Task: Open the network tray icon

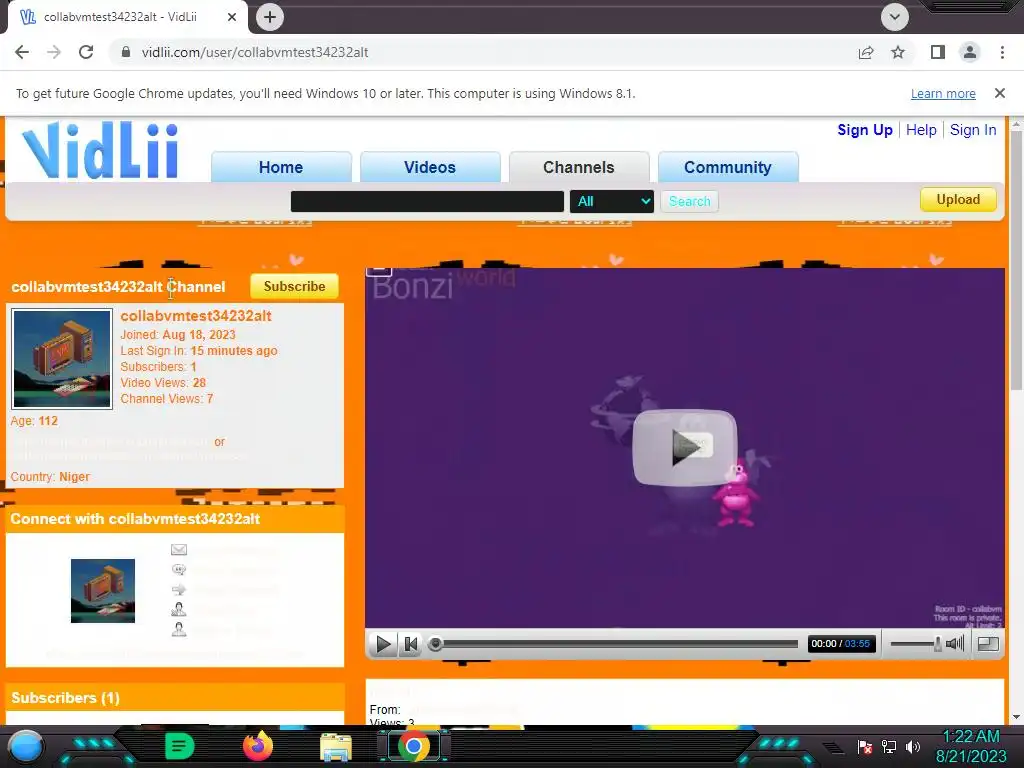Action: [x=889, y=746]
